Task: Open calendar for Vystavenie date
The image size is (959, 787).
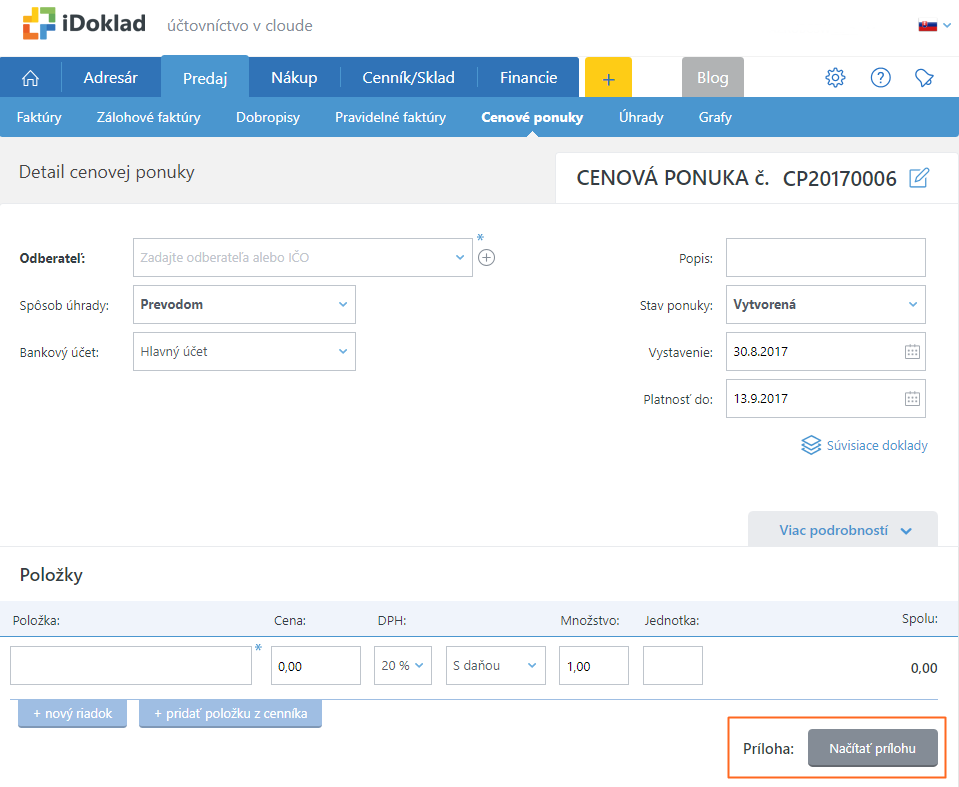Action: click(x=912, y=352)
